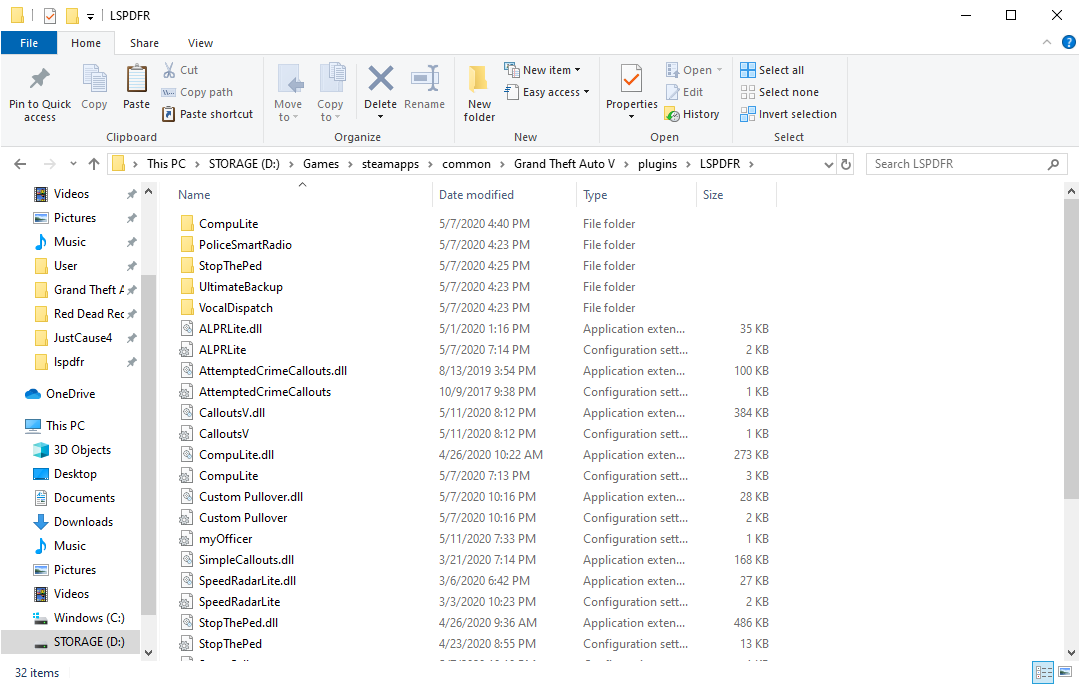Click the Edit ribbon command
Viewport: 1079px width, 684px height.
pos(685,92)
